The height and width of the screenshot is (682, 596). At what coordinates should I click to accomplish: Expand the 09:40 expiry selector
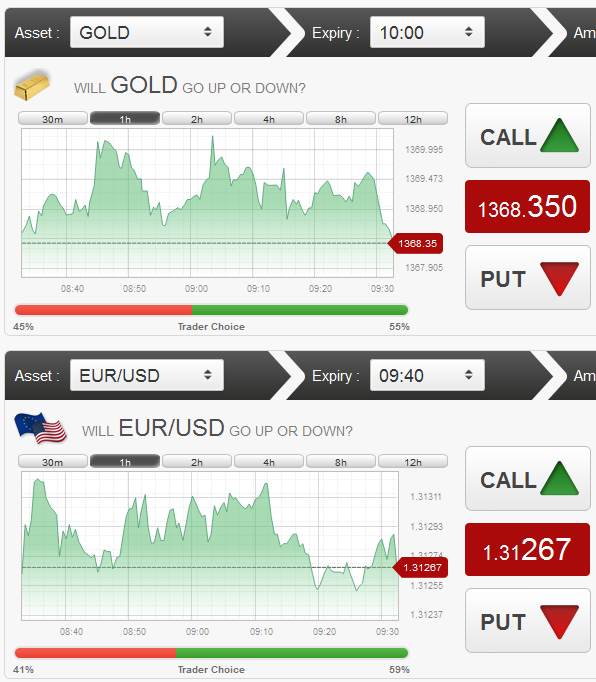pos(427,375)
